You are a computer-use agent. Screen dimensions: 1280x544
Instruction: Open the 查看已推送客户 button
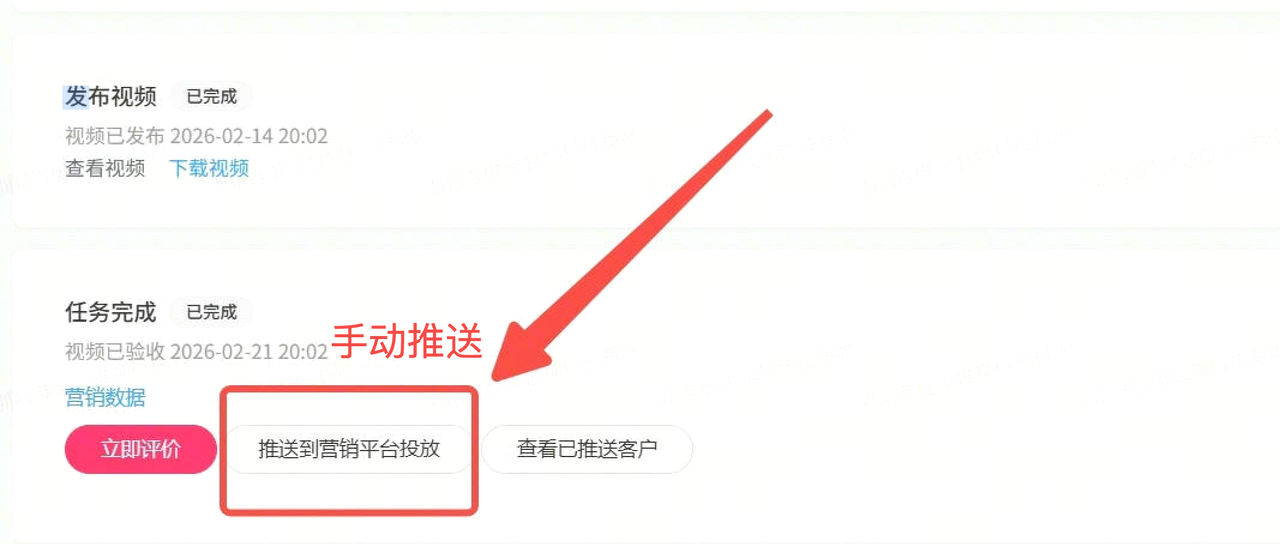(587, 449)
